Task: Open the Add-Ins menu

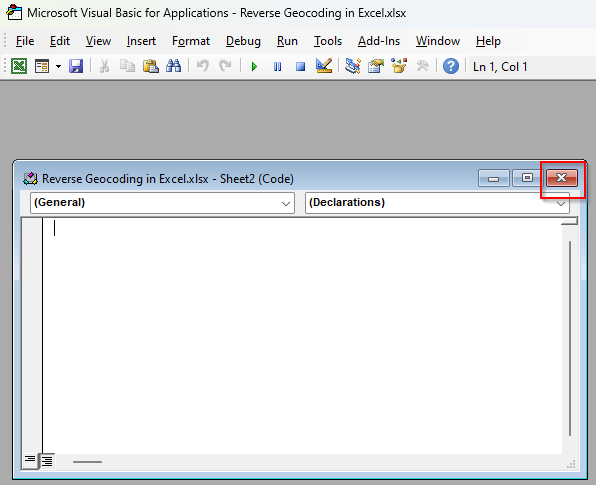Action: tap(379, 41)
